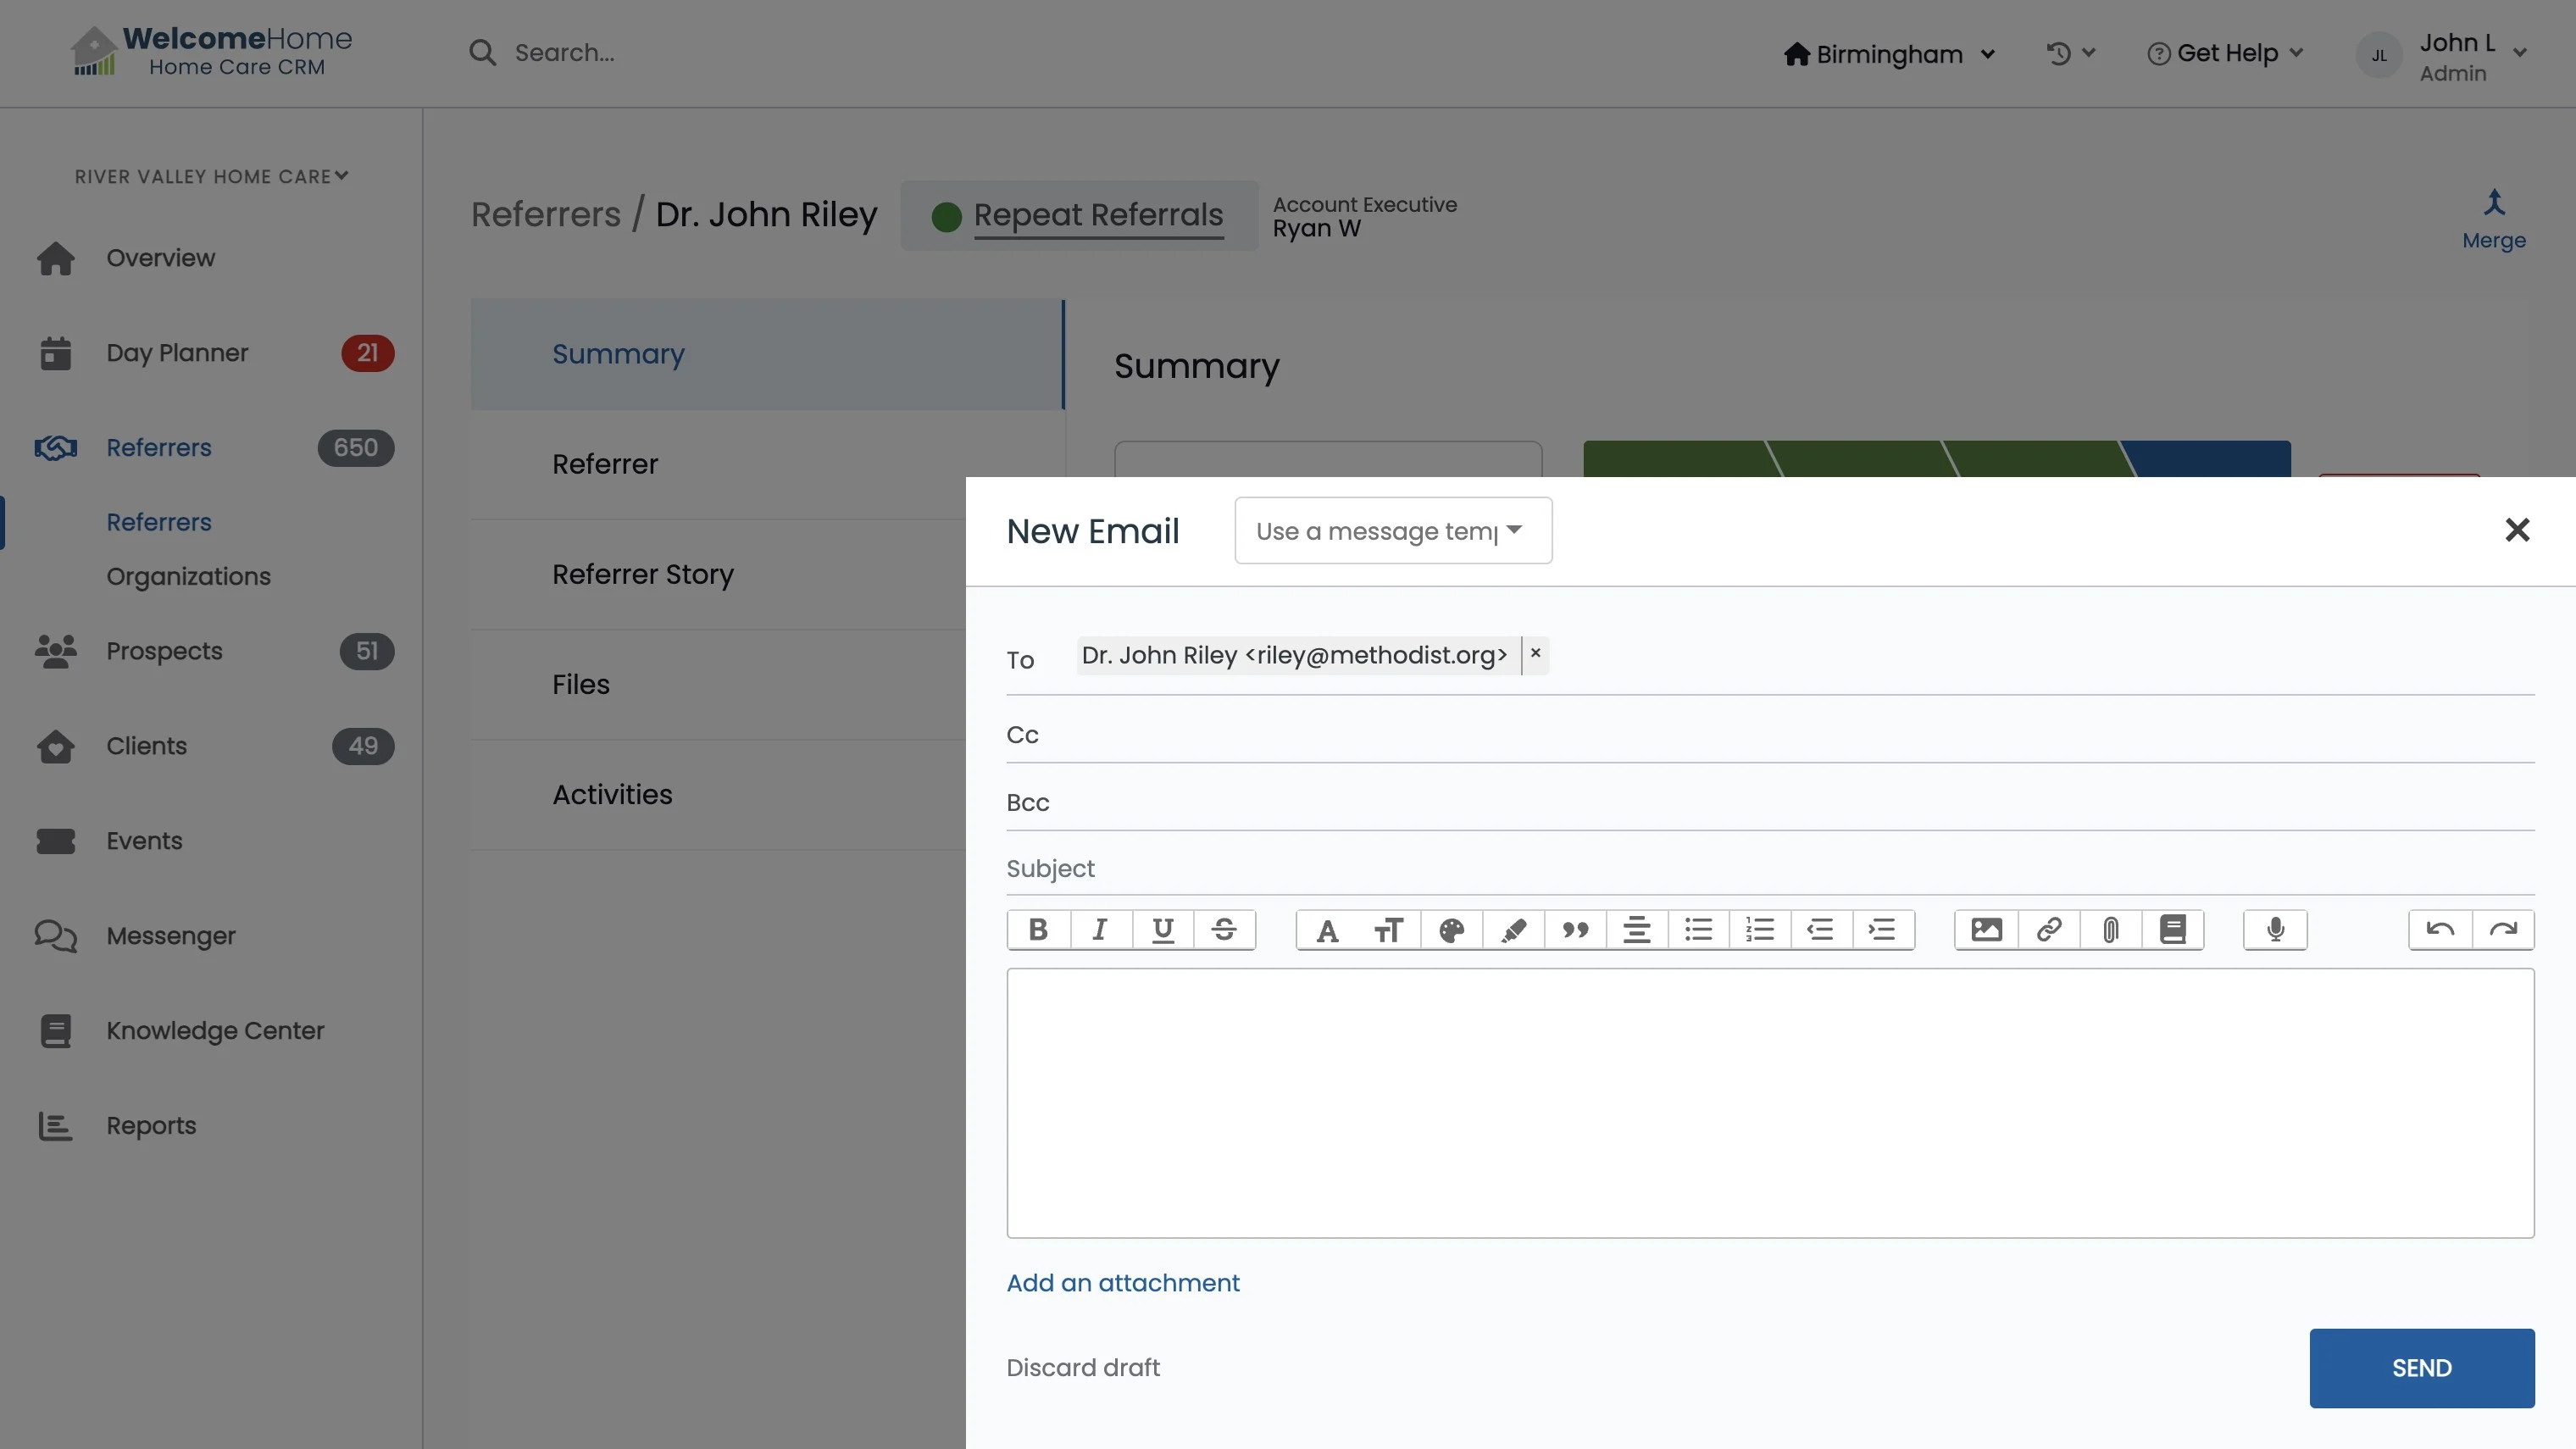
Task: Click the insert link icon
Action: click(x=2048, y=930)
